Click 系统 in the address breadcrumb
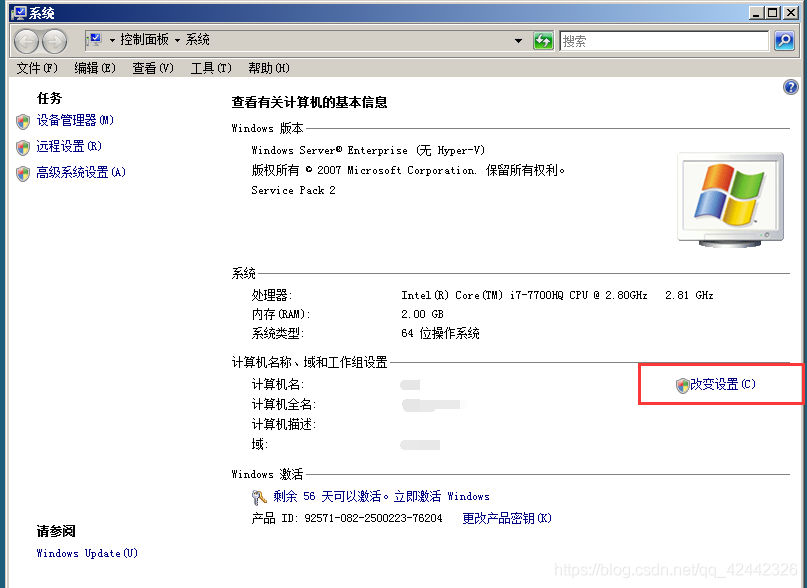 click(198, 40)
